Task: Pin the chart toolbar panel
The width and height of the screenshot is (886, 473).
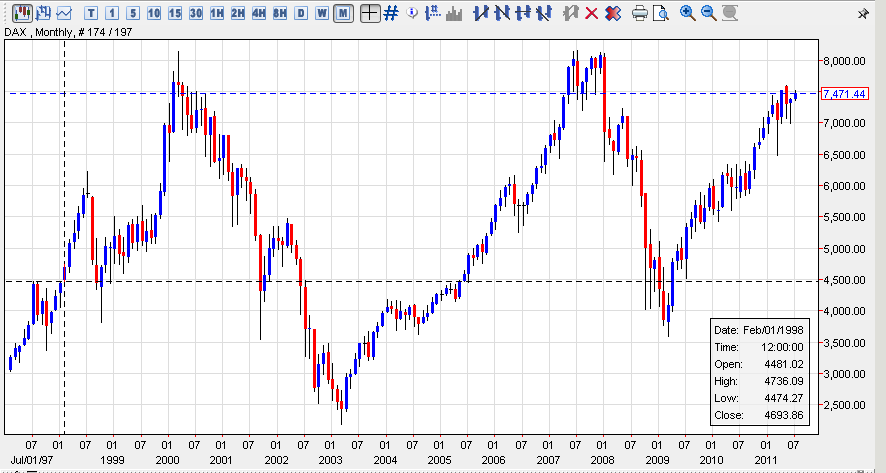Action: point(863,14)
